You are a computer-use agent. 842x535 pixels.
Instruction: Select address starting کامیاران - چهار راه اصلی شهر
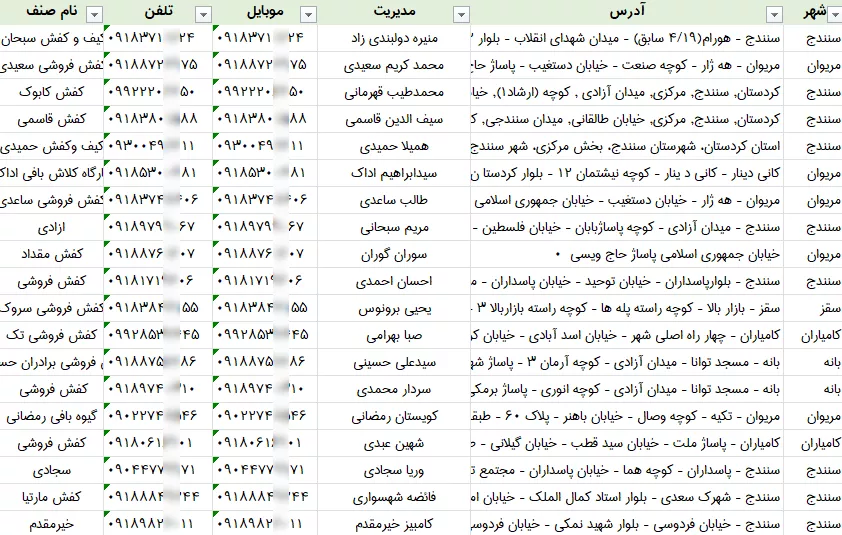click(x=627, y=335)
